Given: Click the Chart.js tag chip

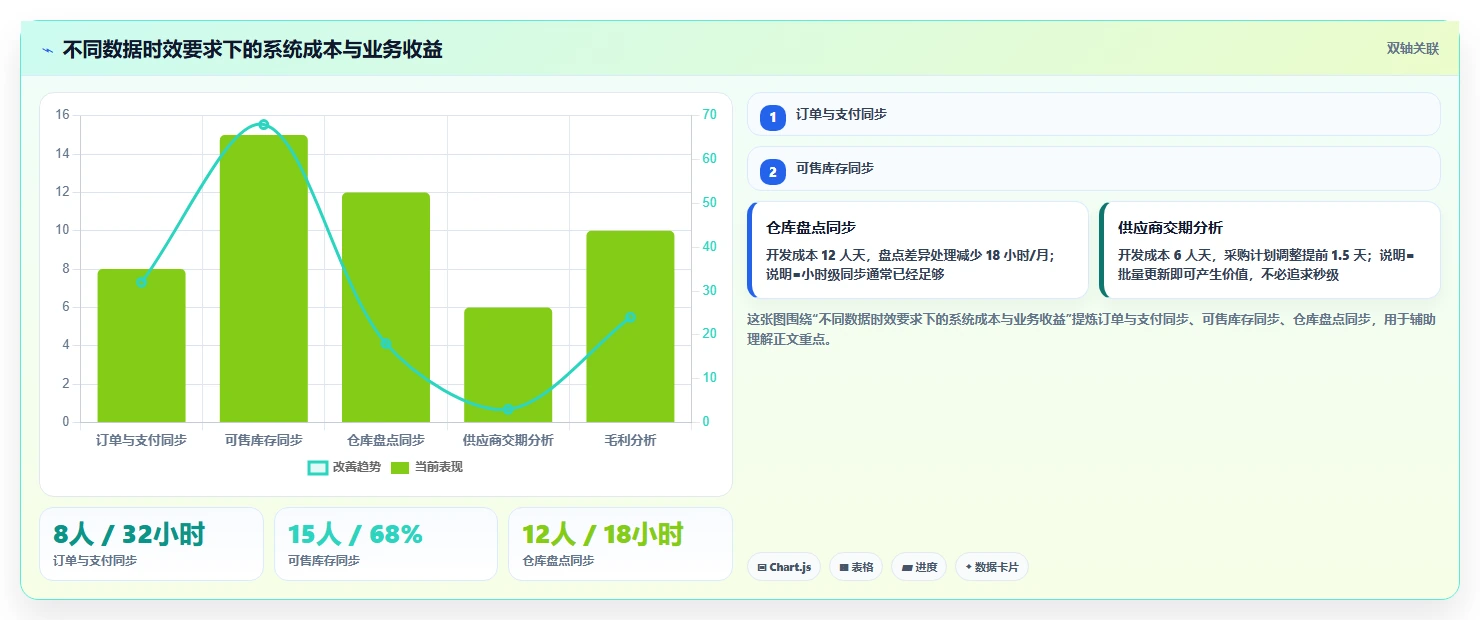Looking at the screenshot, I should pos(783,567).
